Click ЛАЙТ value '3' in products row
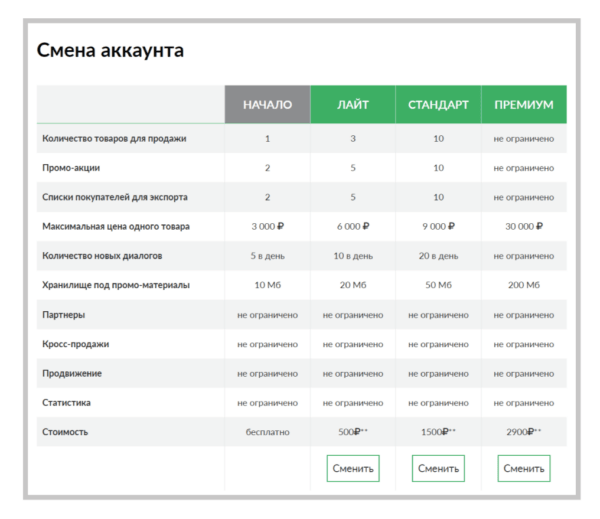 coord(353,139)
